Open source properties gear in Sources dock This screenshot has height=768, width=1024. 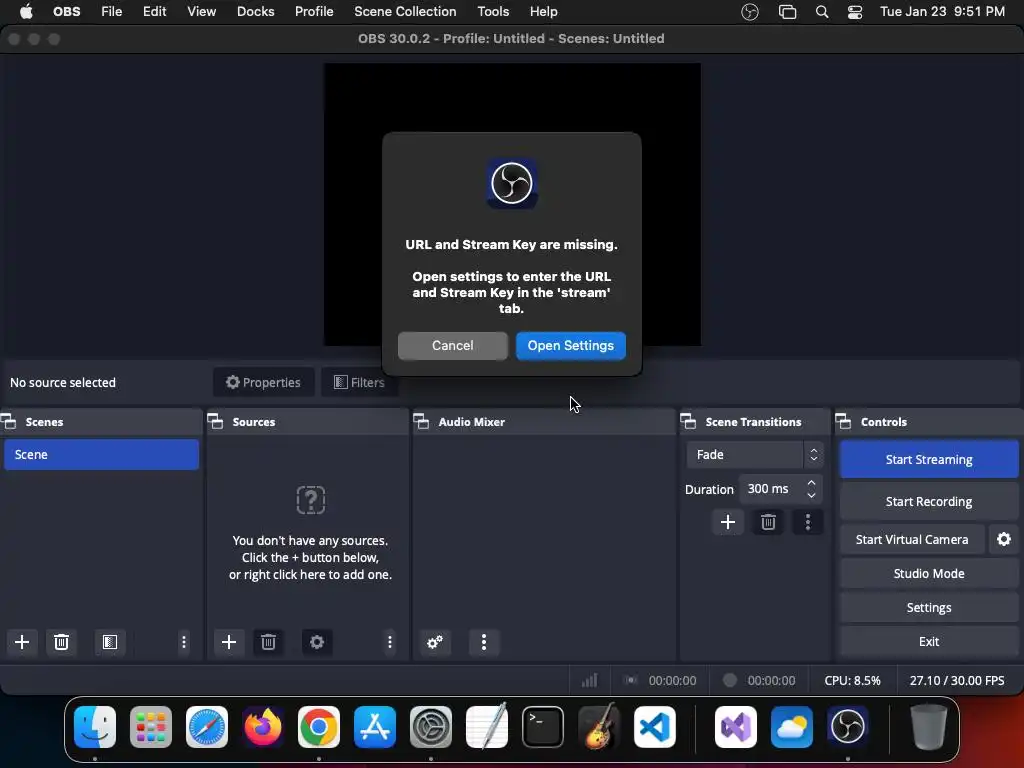click(x=317, y=642)
